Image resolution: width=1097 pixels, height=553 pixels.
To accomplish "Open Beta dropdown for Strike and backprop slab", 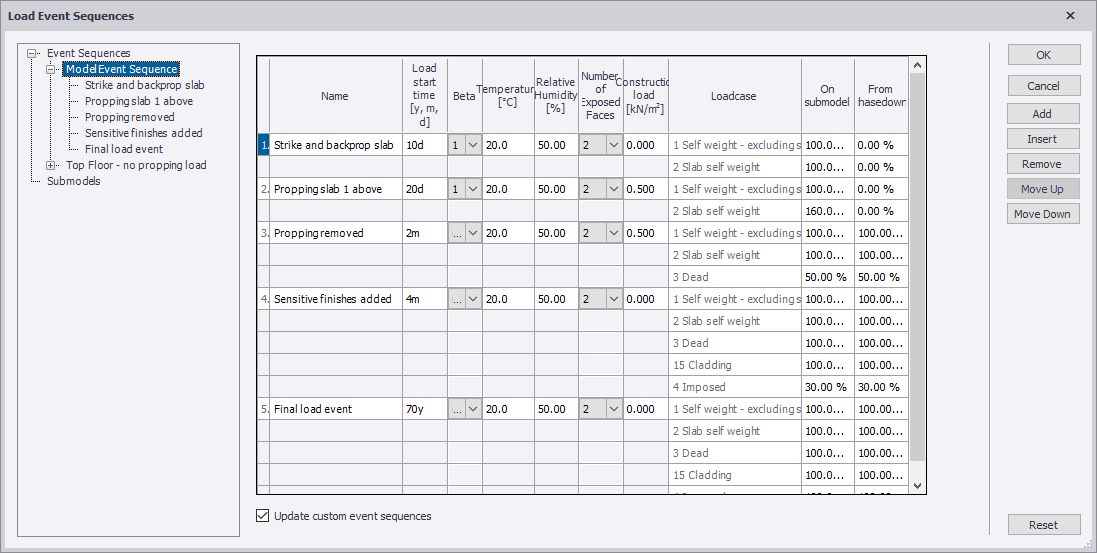I will tap(473, 145).
